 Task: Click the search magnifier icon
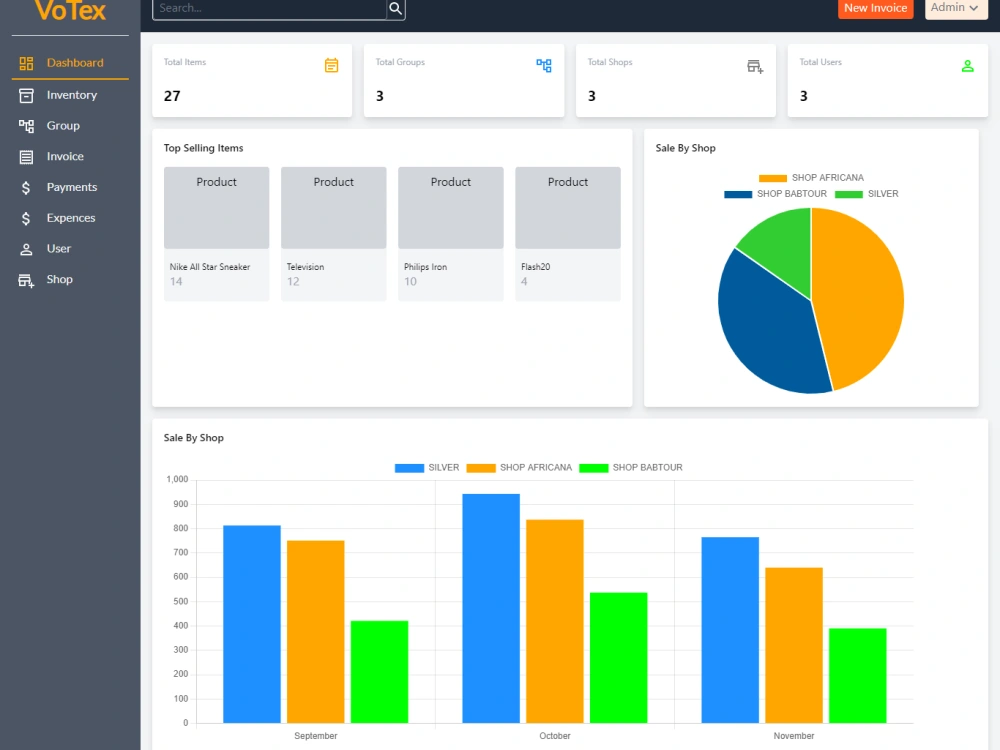[x=395, y=8]
